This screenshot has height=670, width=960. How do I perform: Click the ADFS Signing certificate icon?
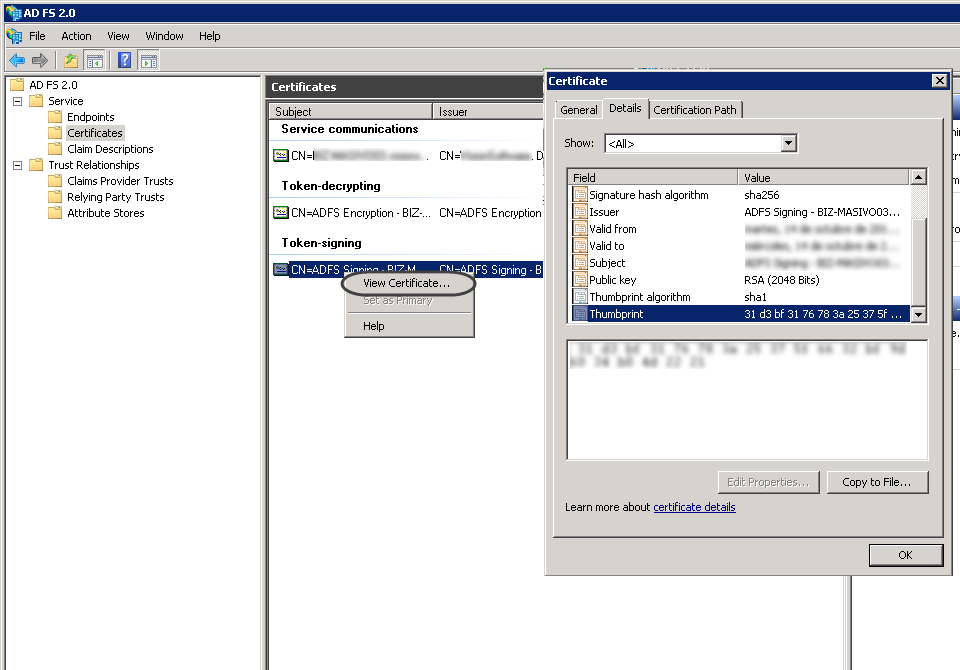pos(280,269)
